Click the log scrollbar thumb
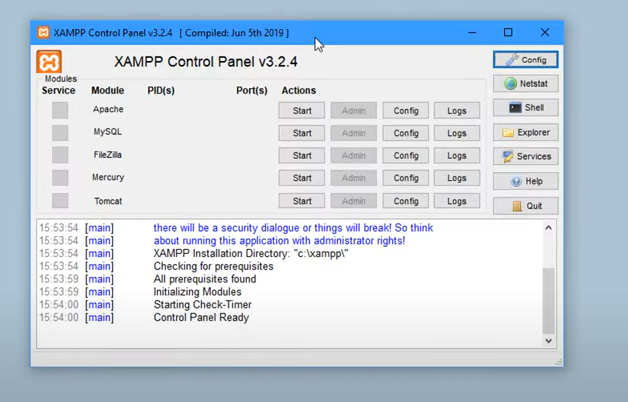The height and width of the screenshot is (402, 628). pyautogui.click(x=549, y=301)
